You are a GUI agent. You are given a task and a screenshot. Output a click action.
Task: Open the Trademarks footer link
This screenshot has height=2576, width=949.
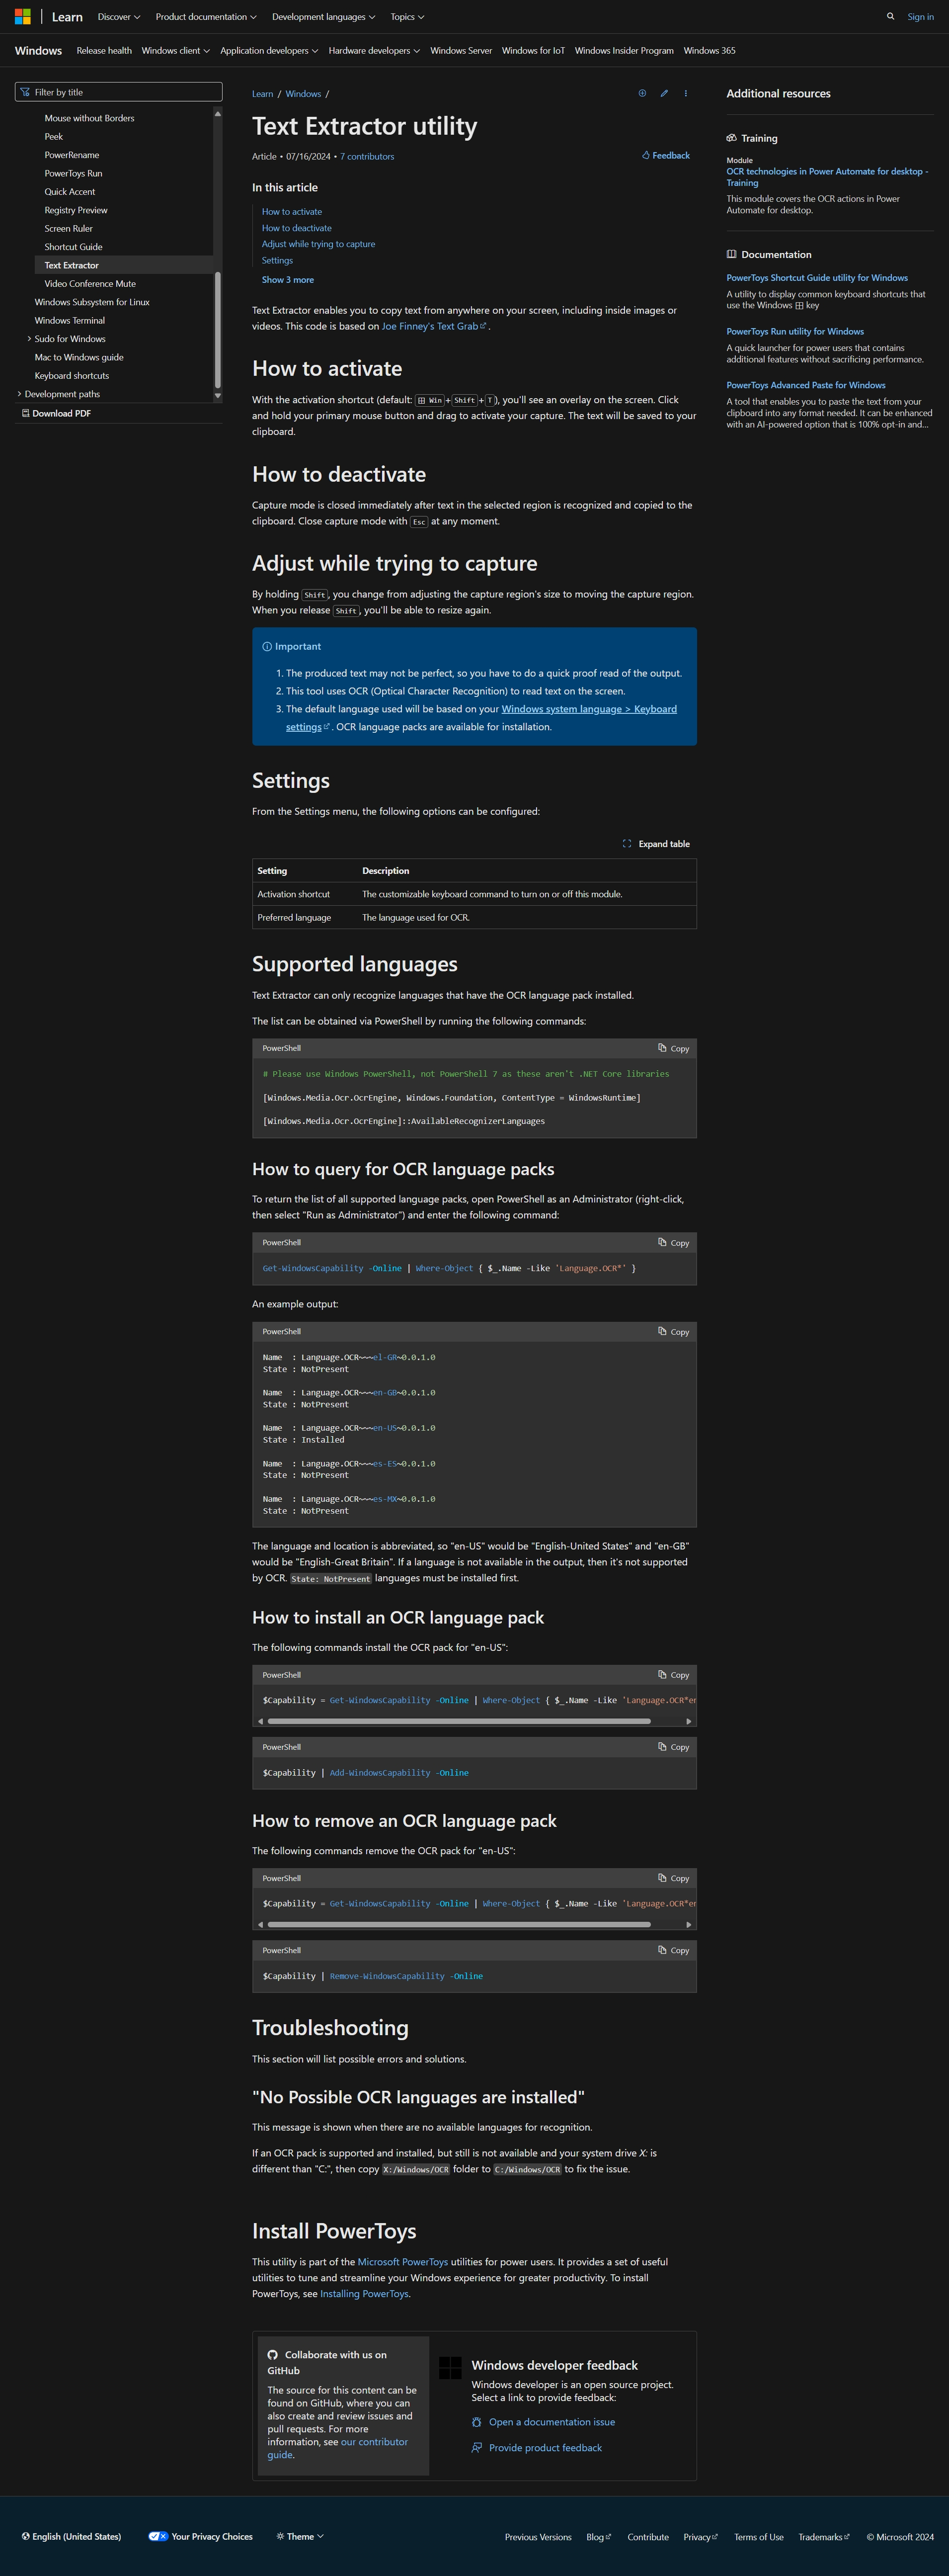point(824,2537)
